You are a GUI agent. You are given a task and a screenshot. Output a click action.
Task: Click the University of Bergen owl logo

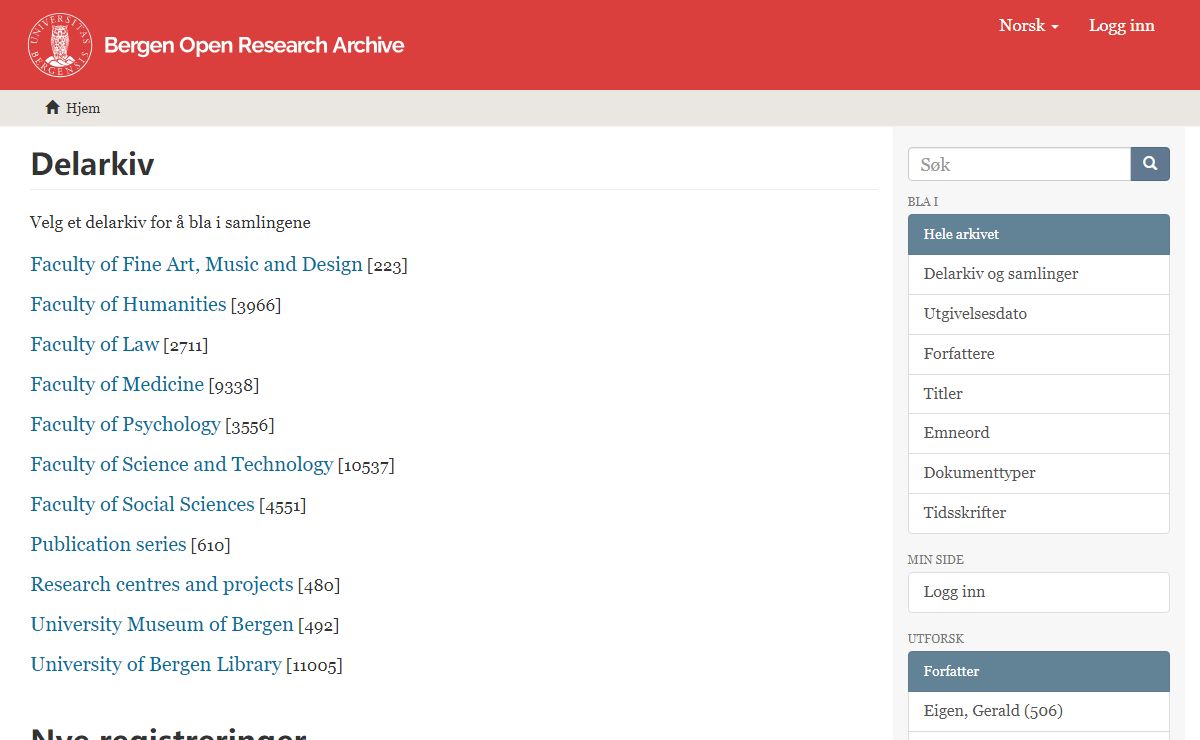click(x=59, y=45)
